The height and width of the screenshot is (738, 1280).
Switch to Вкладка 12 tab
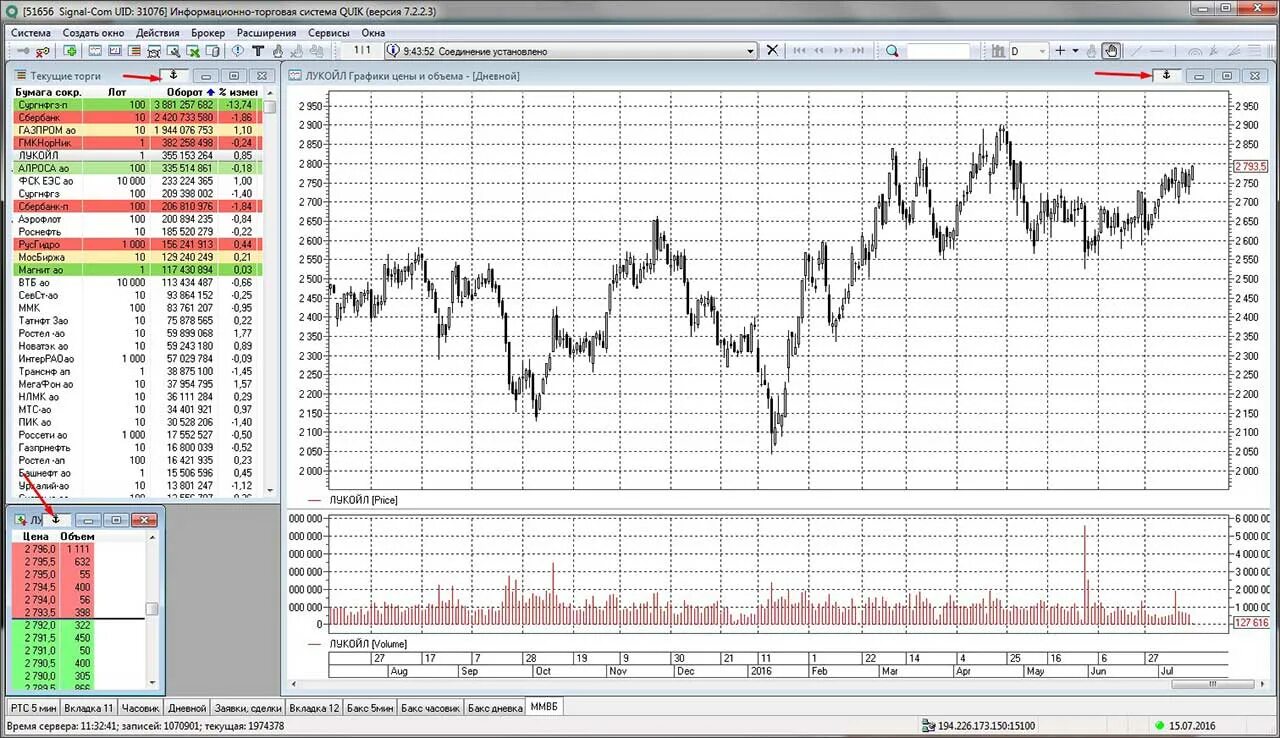click(314, 708)
